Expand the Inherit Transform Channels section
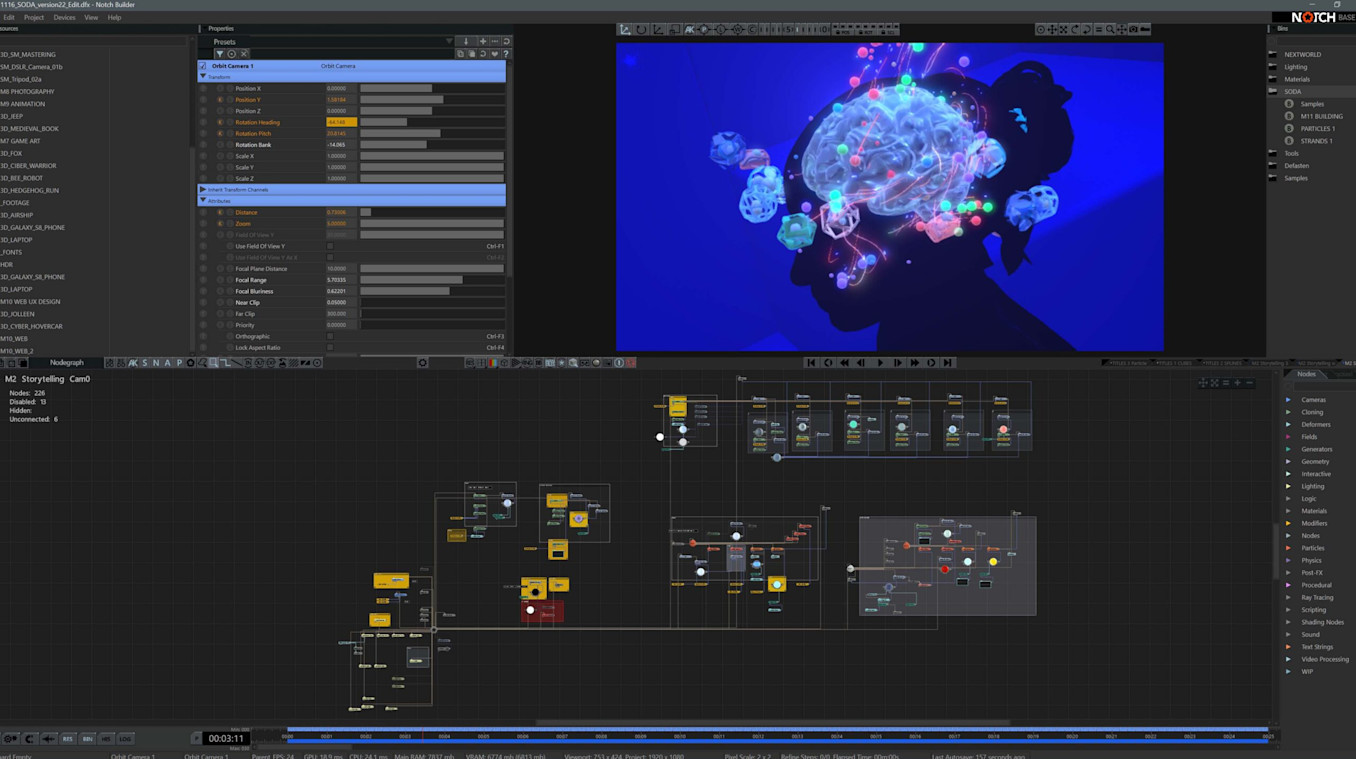The image size is (1356, 759). click(203, 189)
